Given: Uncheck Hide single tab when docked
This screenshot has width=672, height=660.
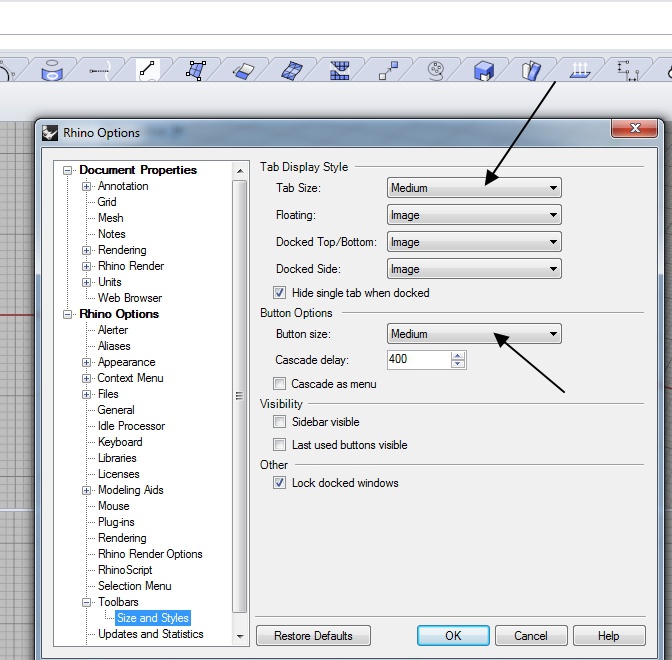Looking at the screenshot, I should 280,293.
